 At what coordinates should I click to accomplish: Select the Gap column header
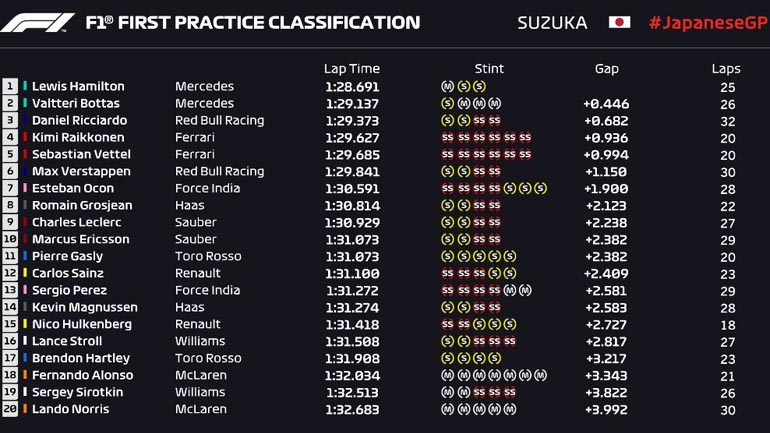coord(606,69)
